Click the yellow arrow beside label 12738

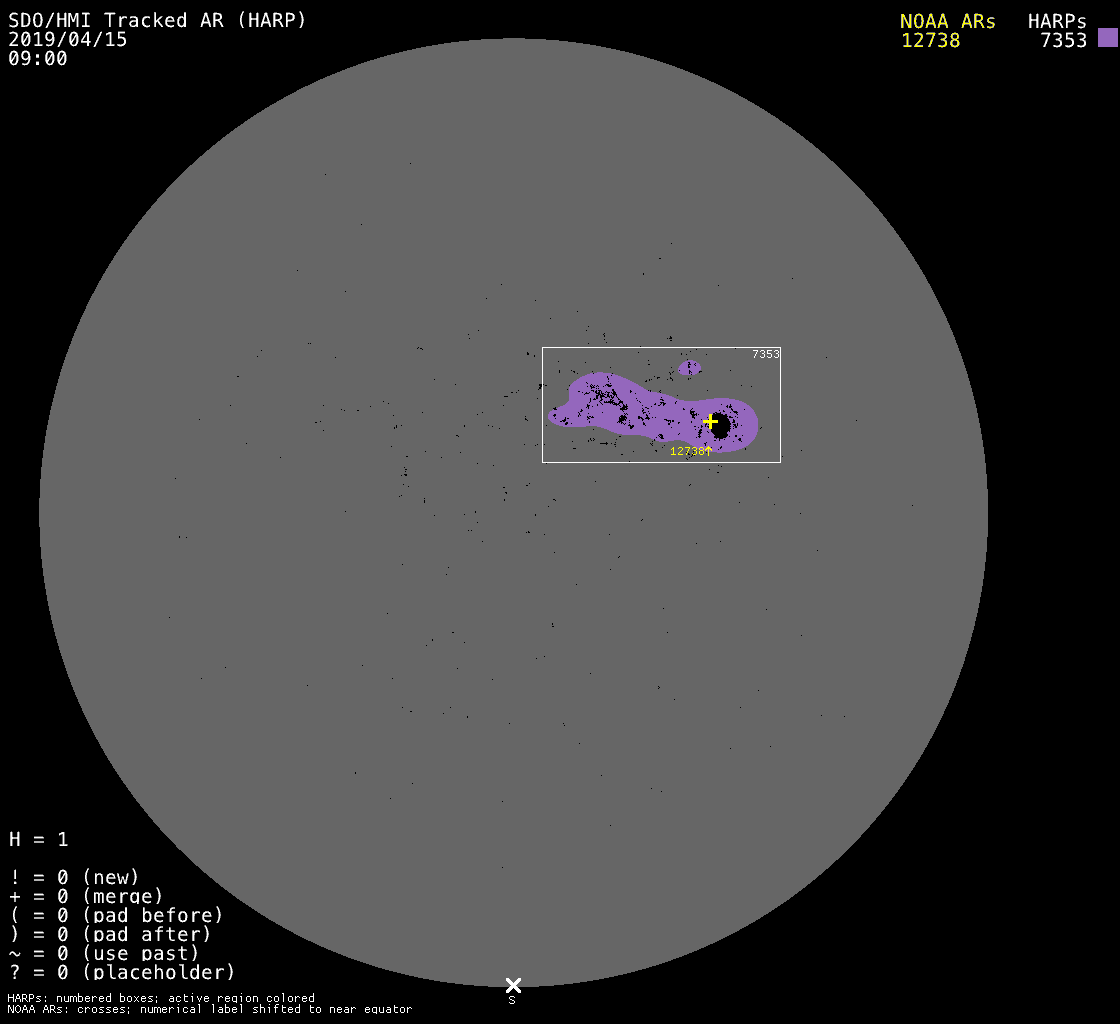[x=709, y=451]
